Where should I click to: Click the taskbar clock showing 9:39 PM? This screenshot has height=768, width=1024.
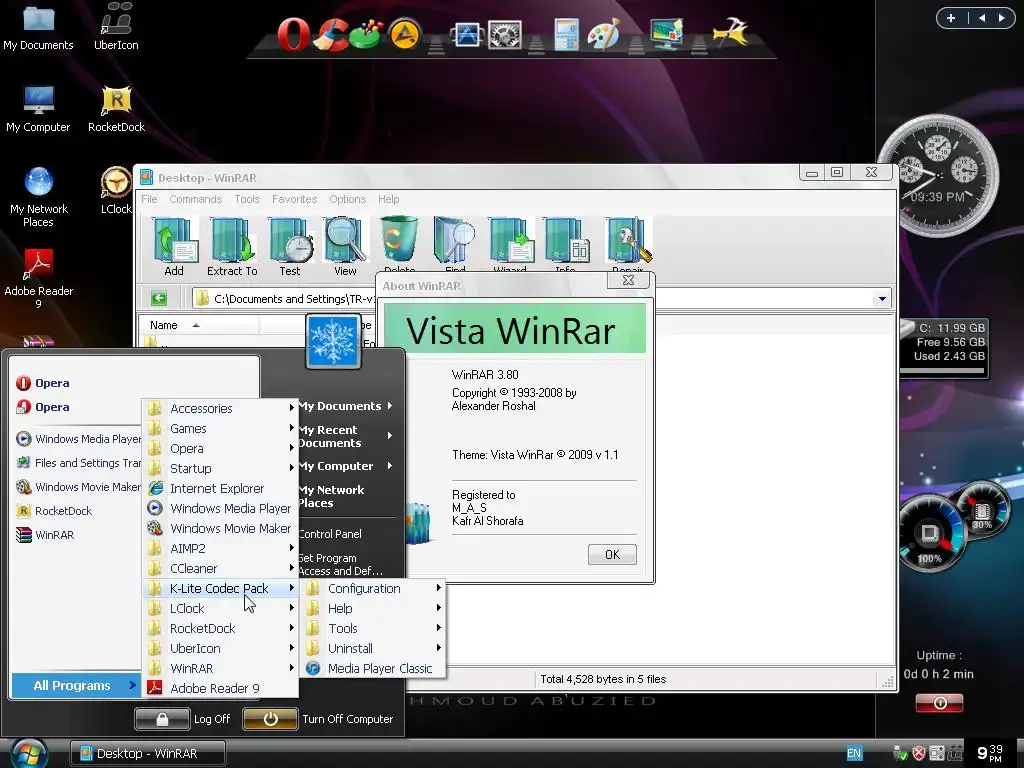coord(990,753)
